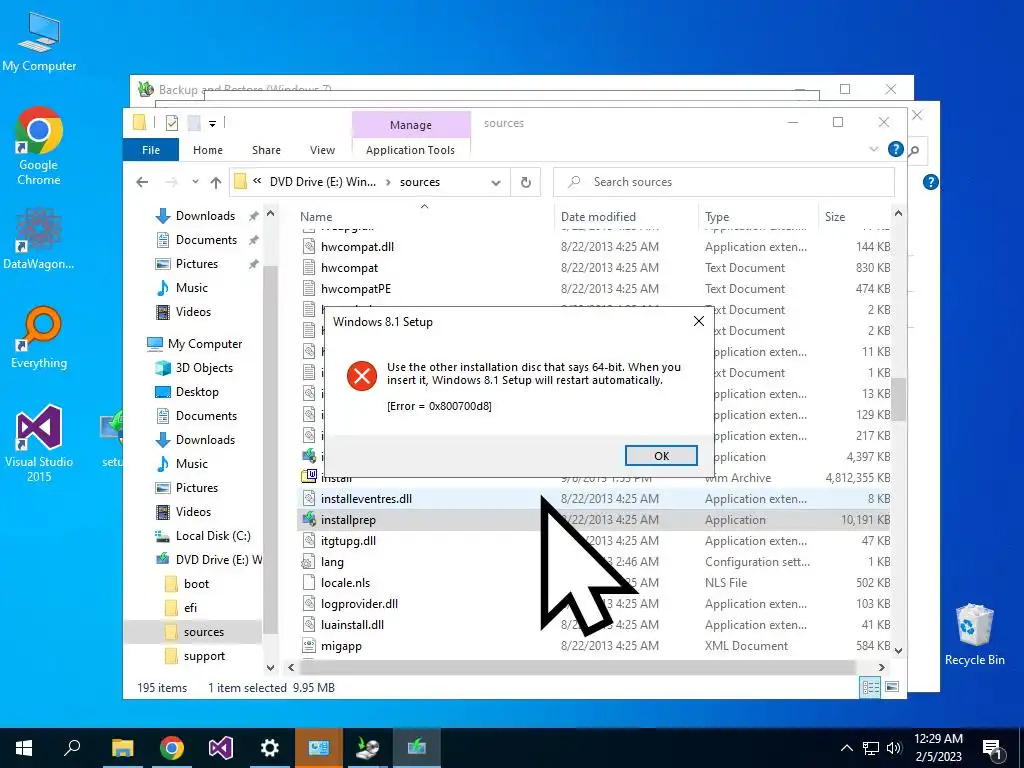Switch to the Control Panel taskbar item
This screenshot has width=1024, height=768.
pyautogui.click(x=319, y=748)
